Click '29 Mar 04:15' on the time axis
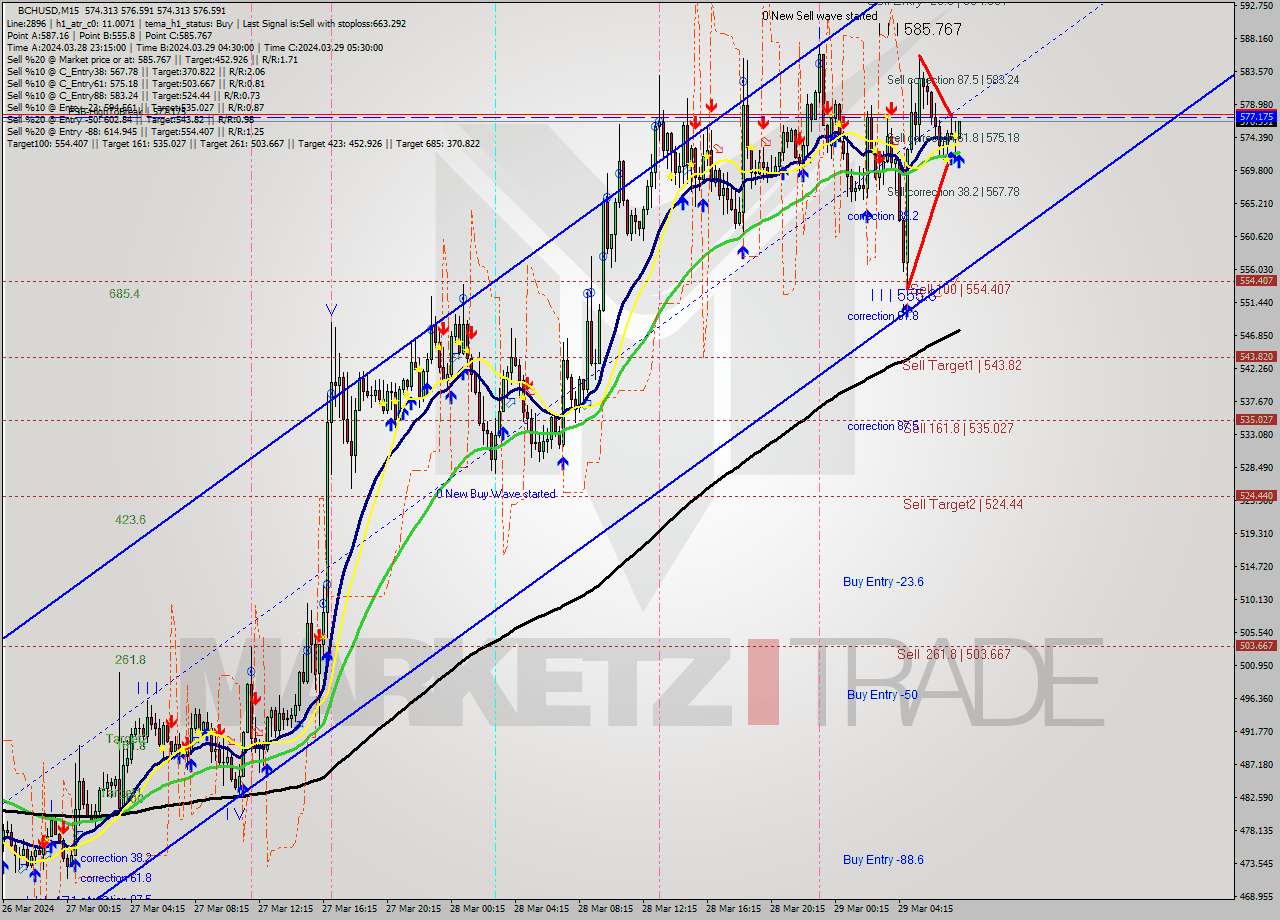Image resolution: width=1280 pixels, height=920 pixels. coord(926,910)
